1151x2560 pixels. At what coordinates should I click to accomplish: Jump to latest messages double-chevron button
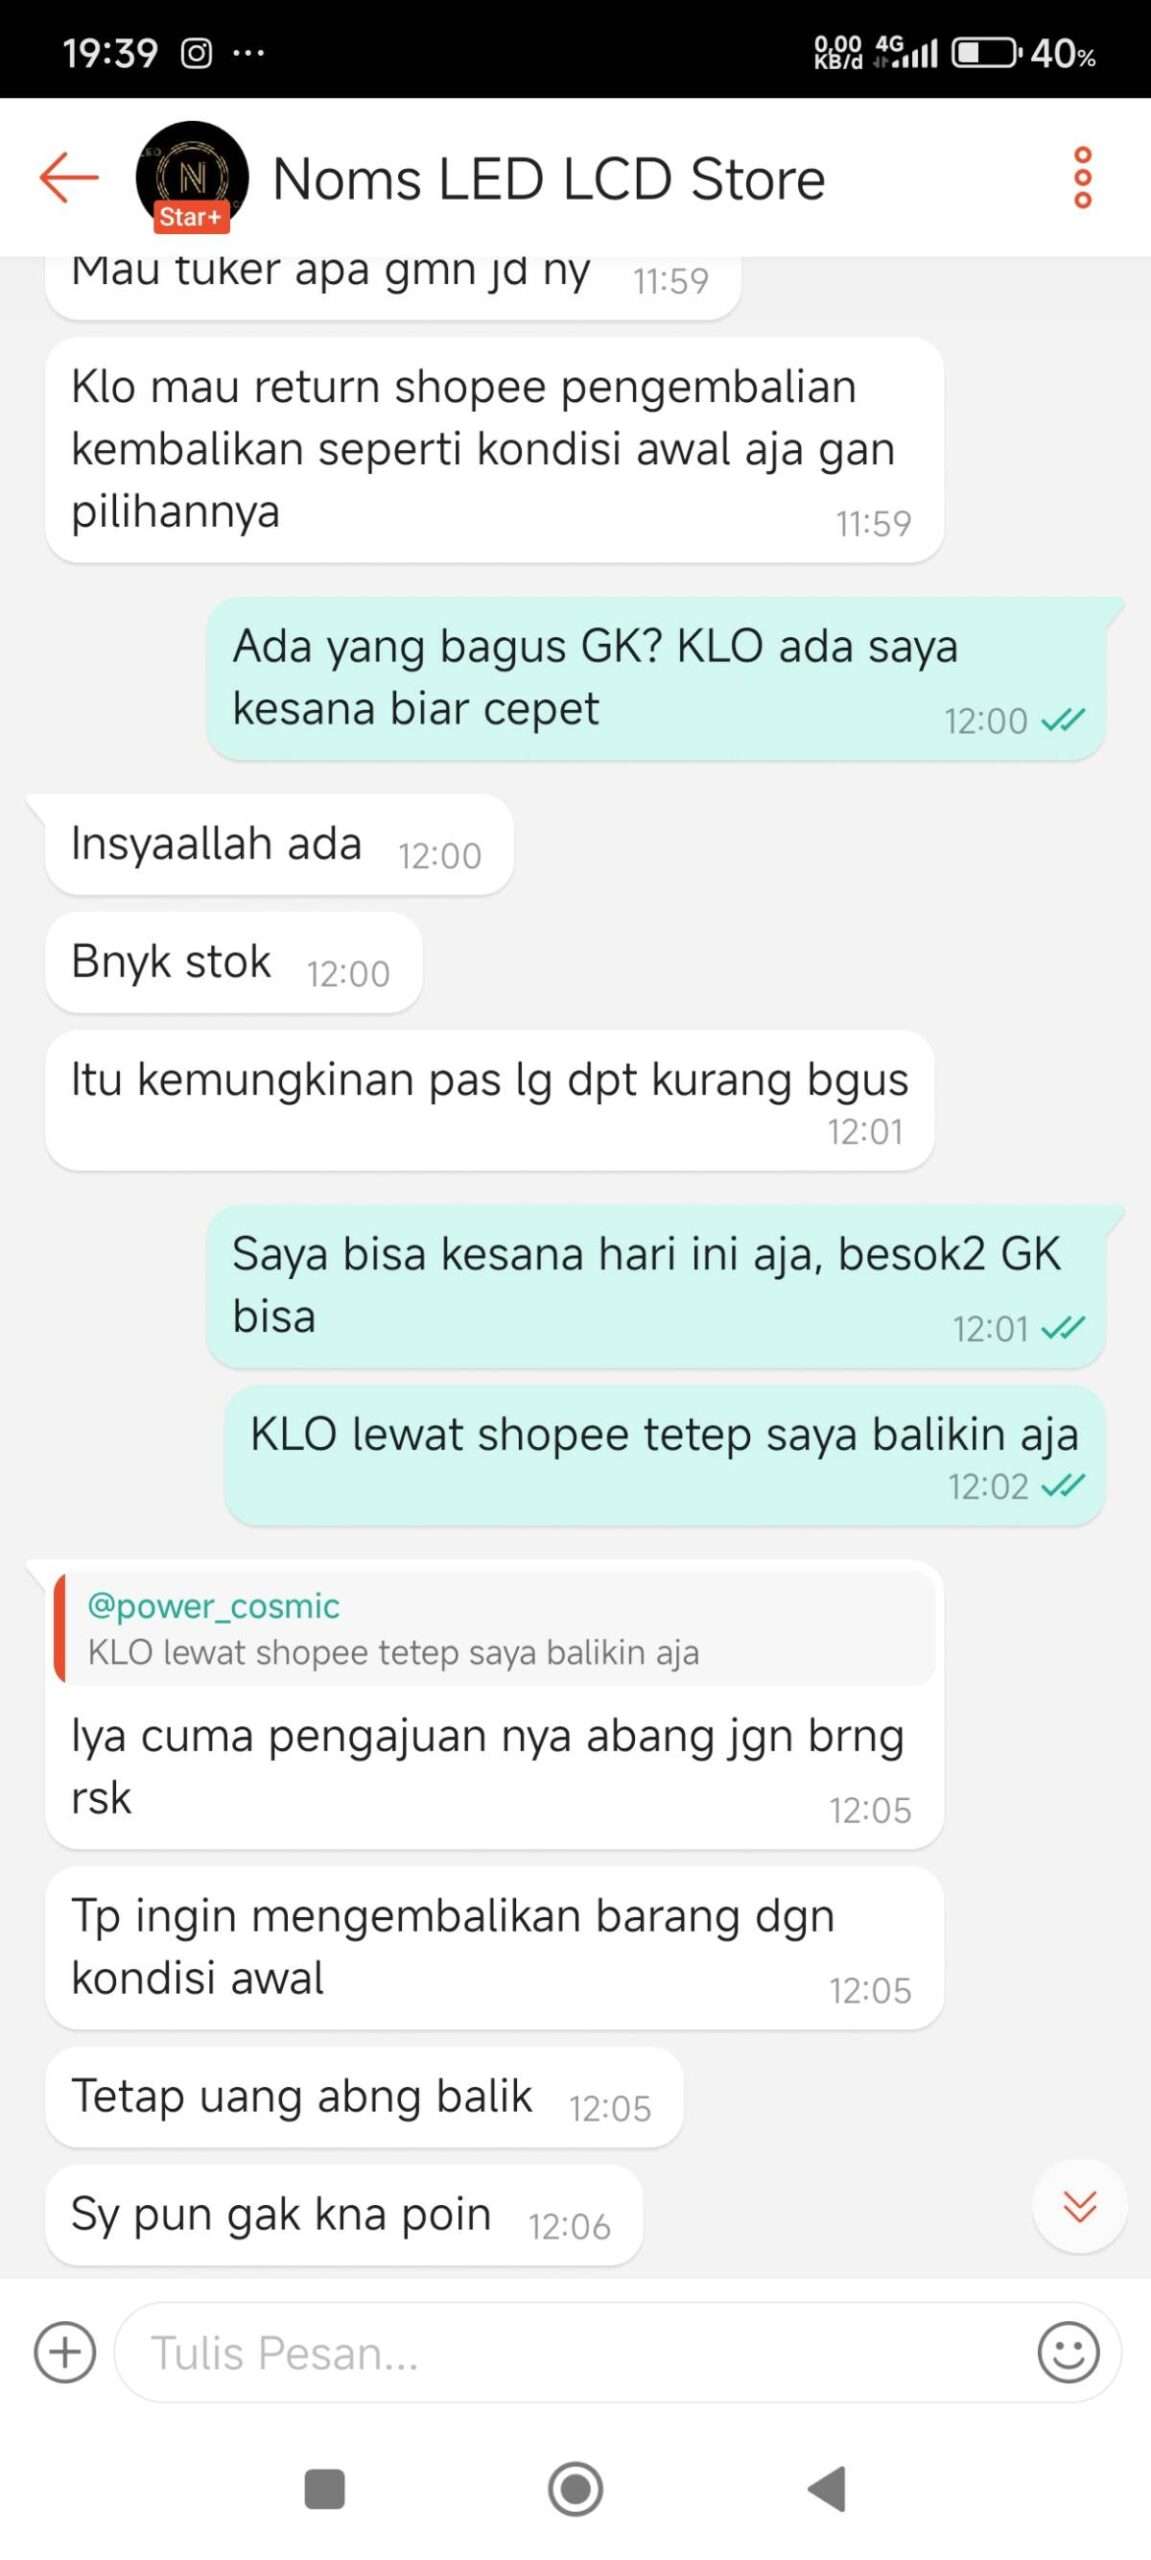[x=1080, y=2206]
